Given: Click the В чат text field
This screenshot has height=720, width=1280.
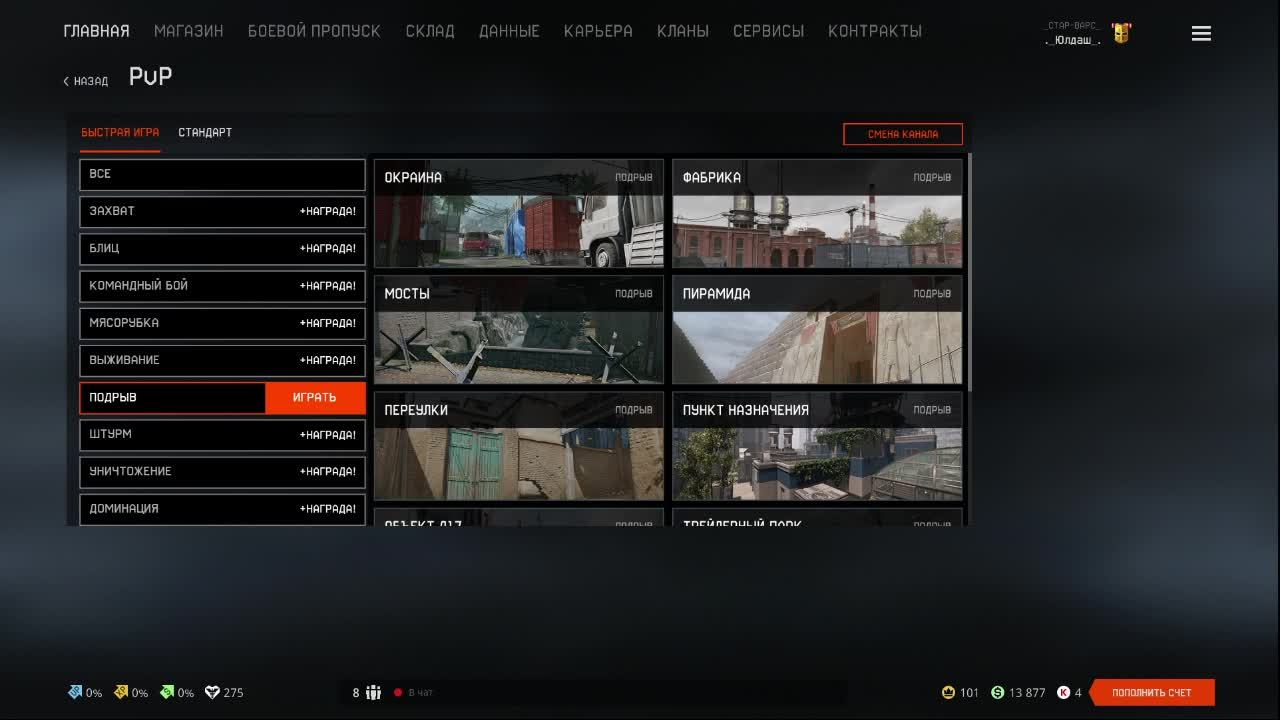Looking at the screenshot, I should coord(421,692).
